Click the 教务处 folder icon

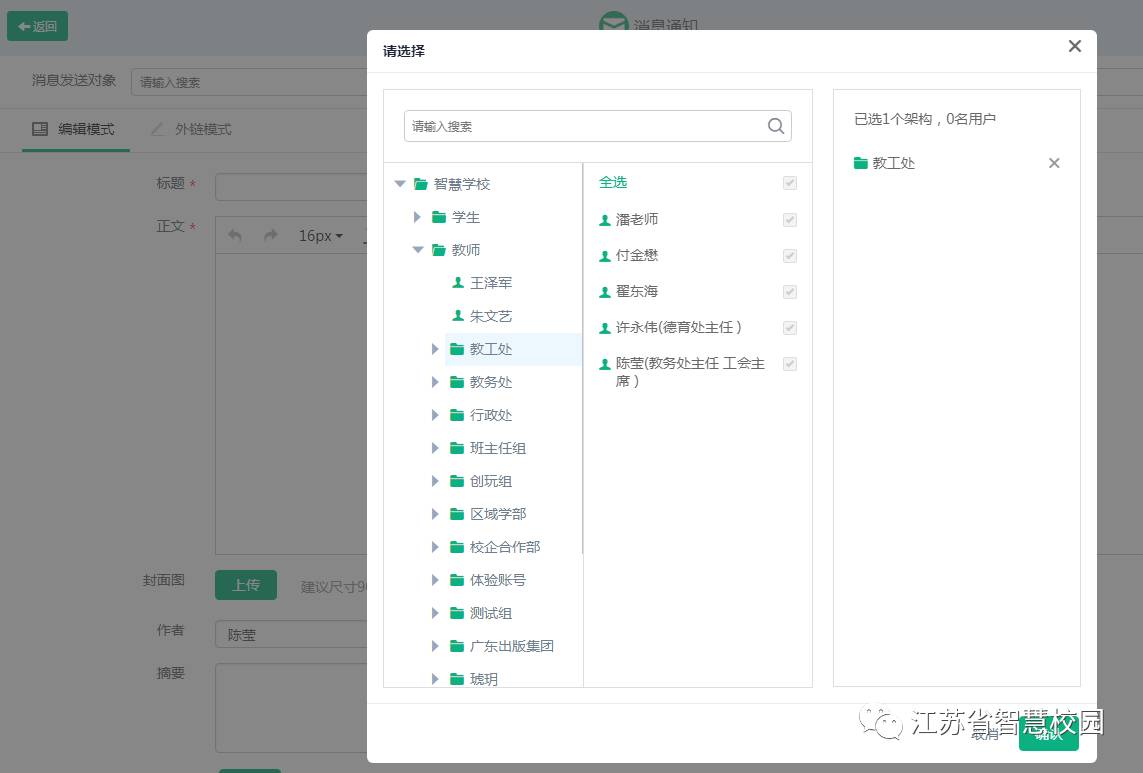click(457, 381)
